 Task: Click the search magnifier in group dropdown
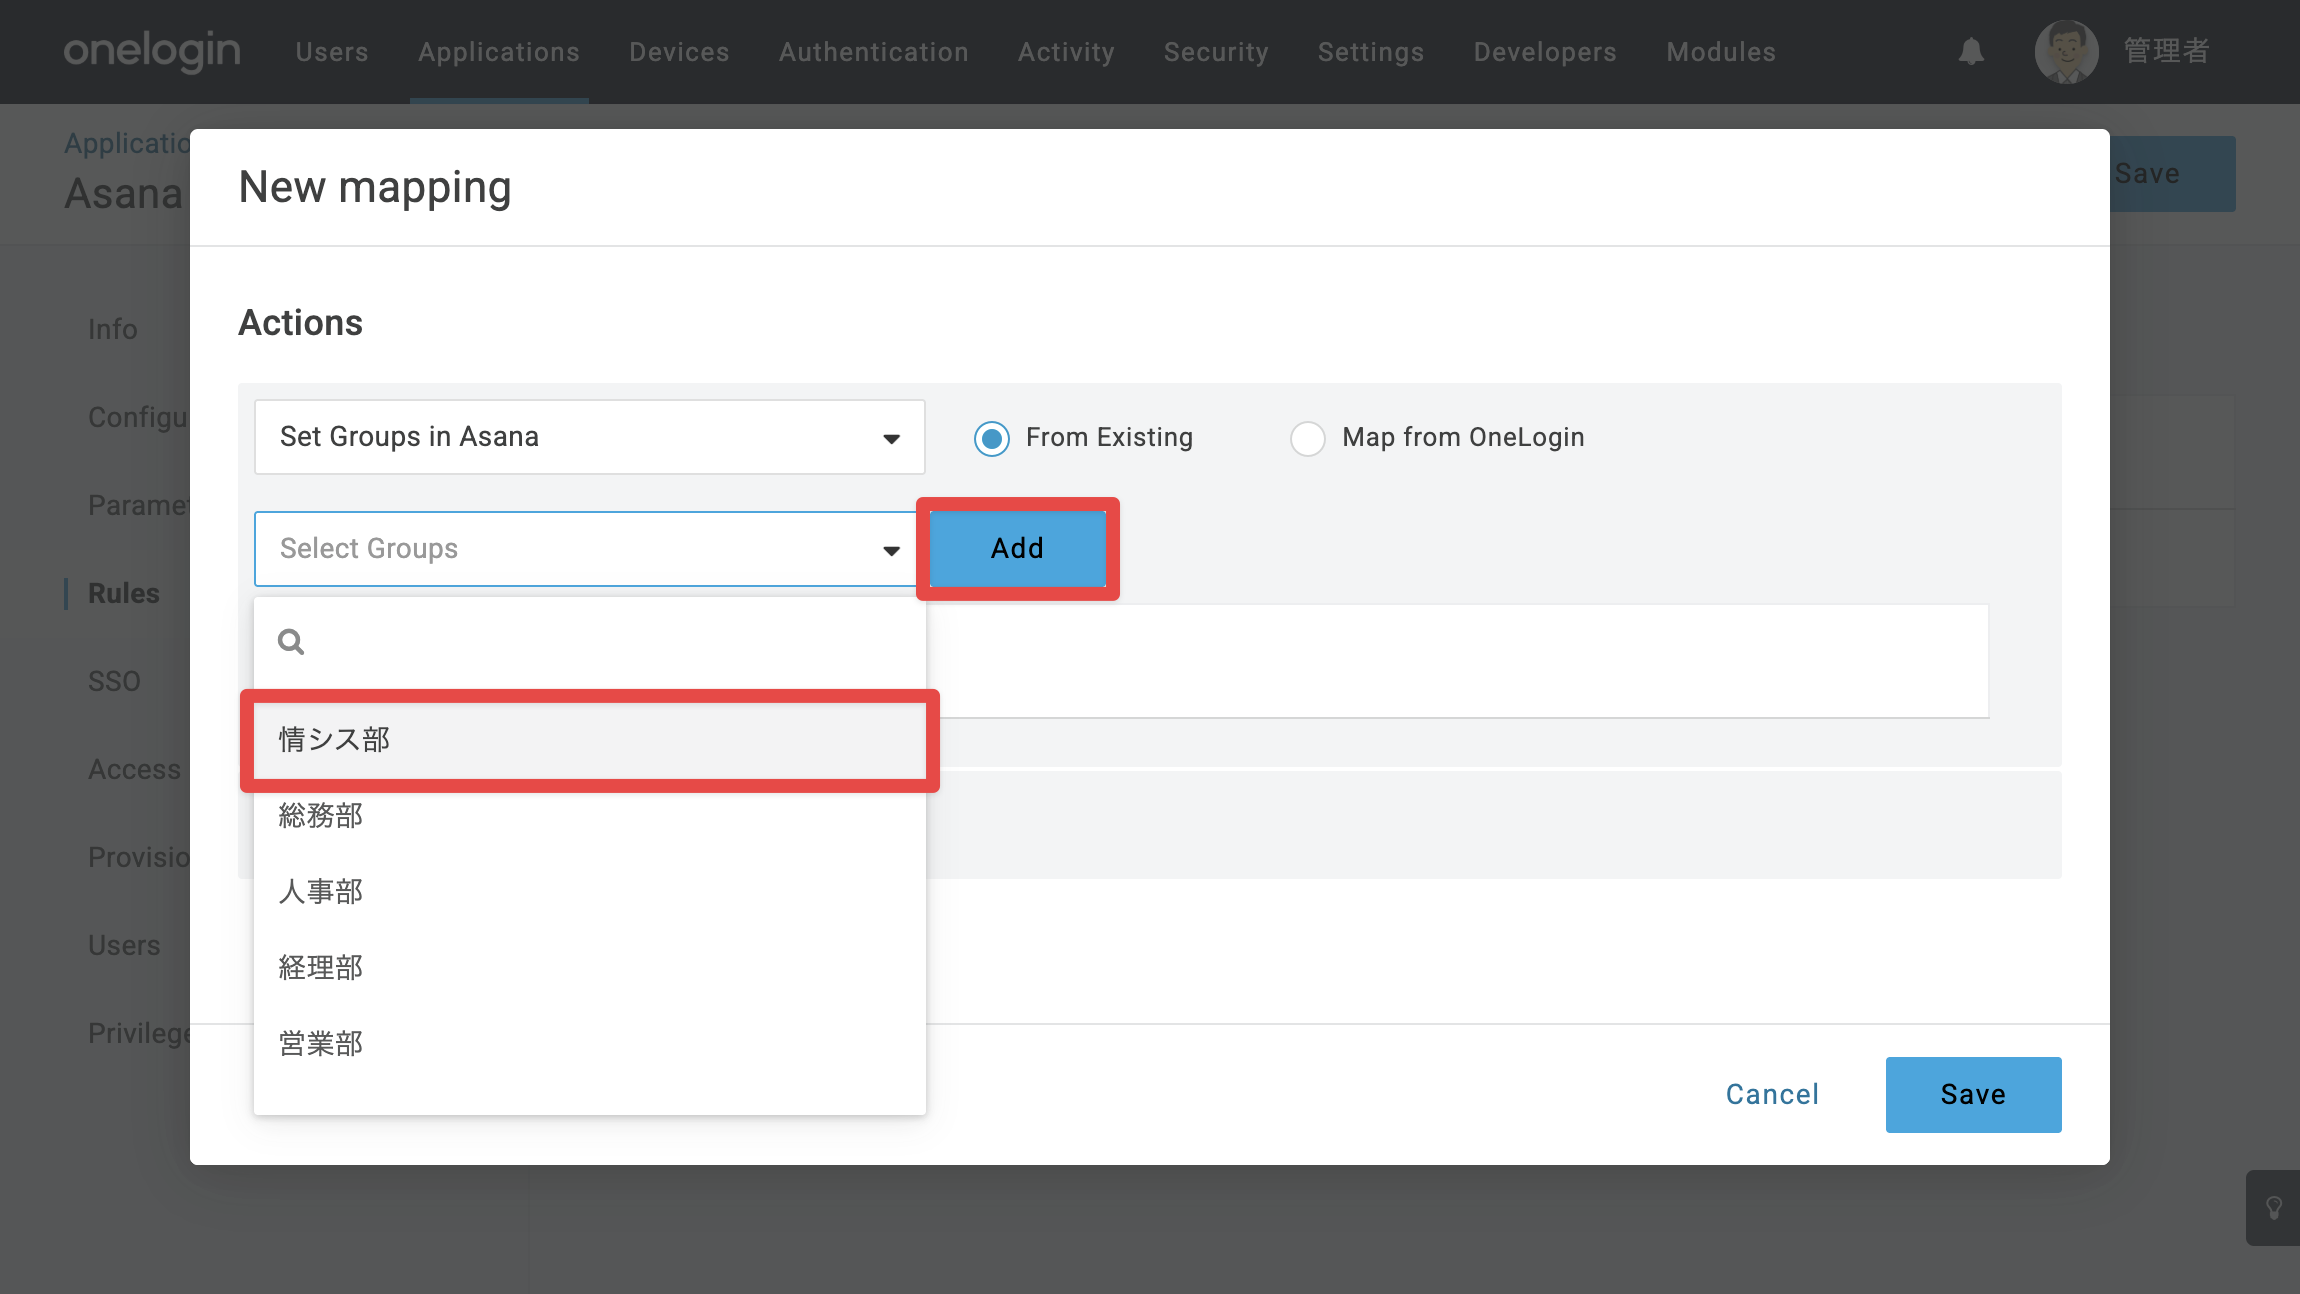pos(291,641)
